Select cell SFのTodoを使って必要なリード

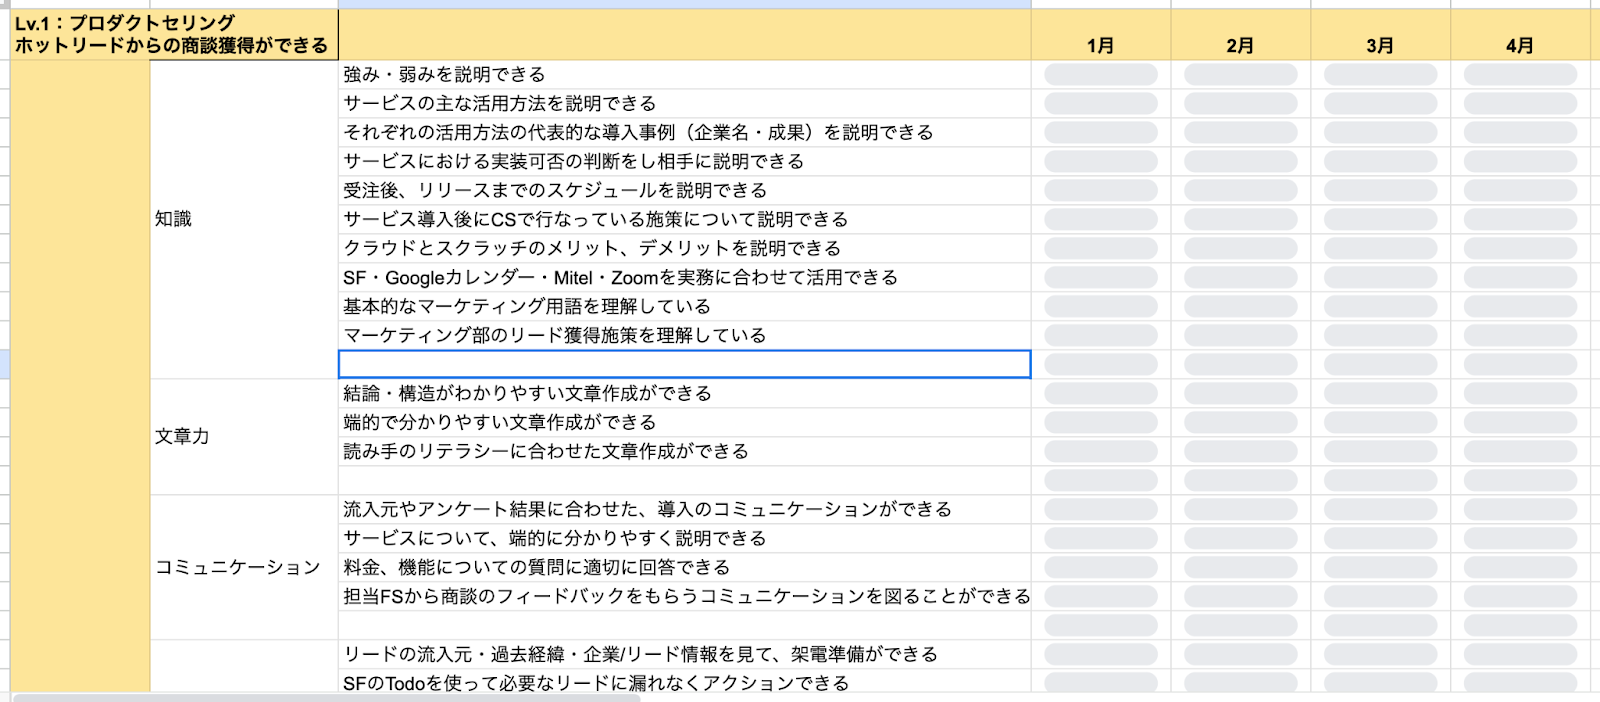tap(685, 683)
